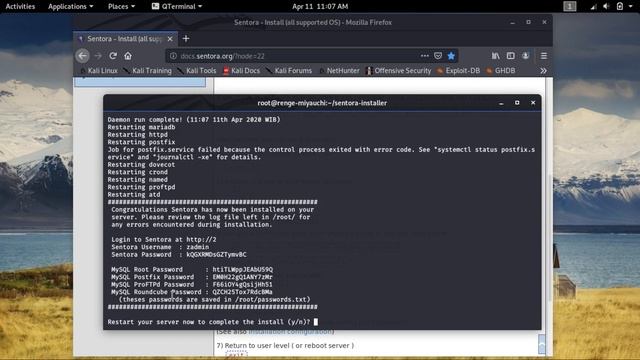Click Firefox page scroll-to-top arrow button
The height and width of the screenshot is (360, 640).
point(542,345)
